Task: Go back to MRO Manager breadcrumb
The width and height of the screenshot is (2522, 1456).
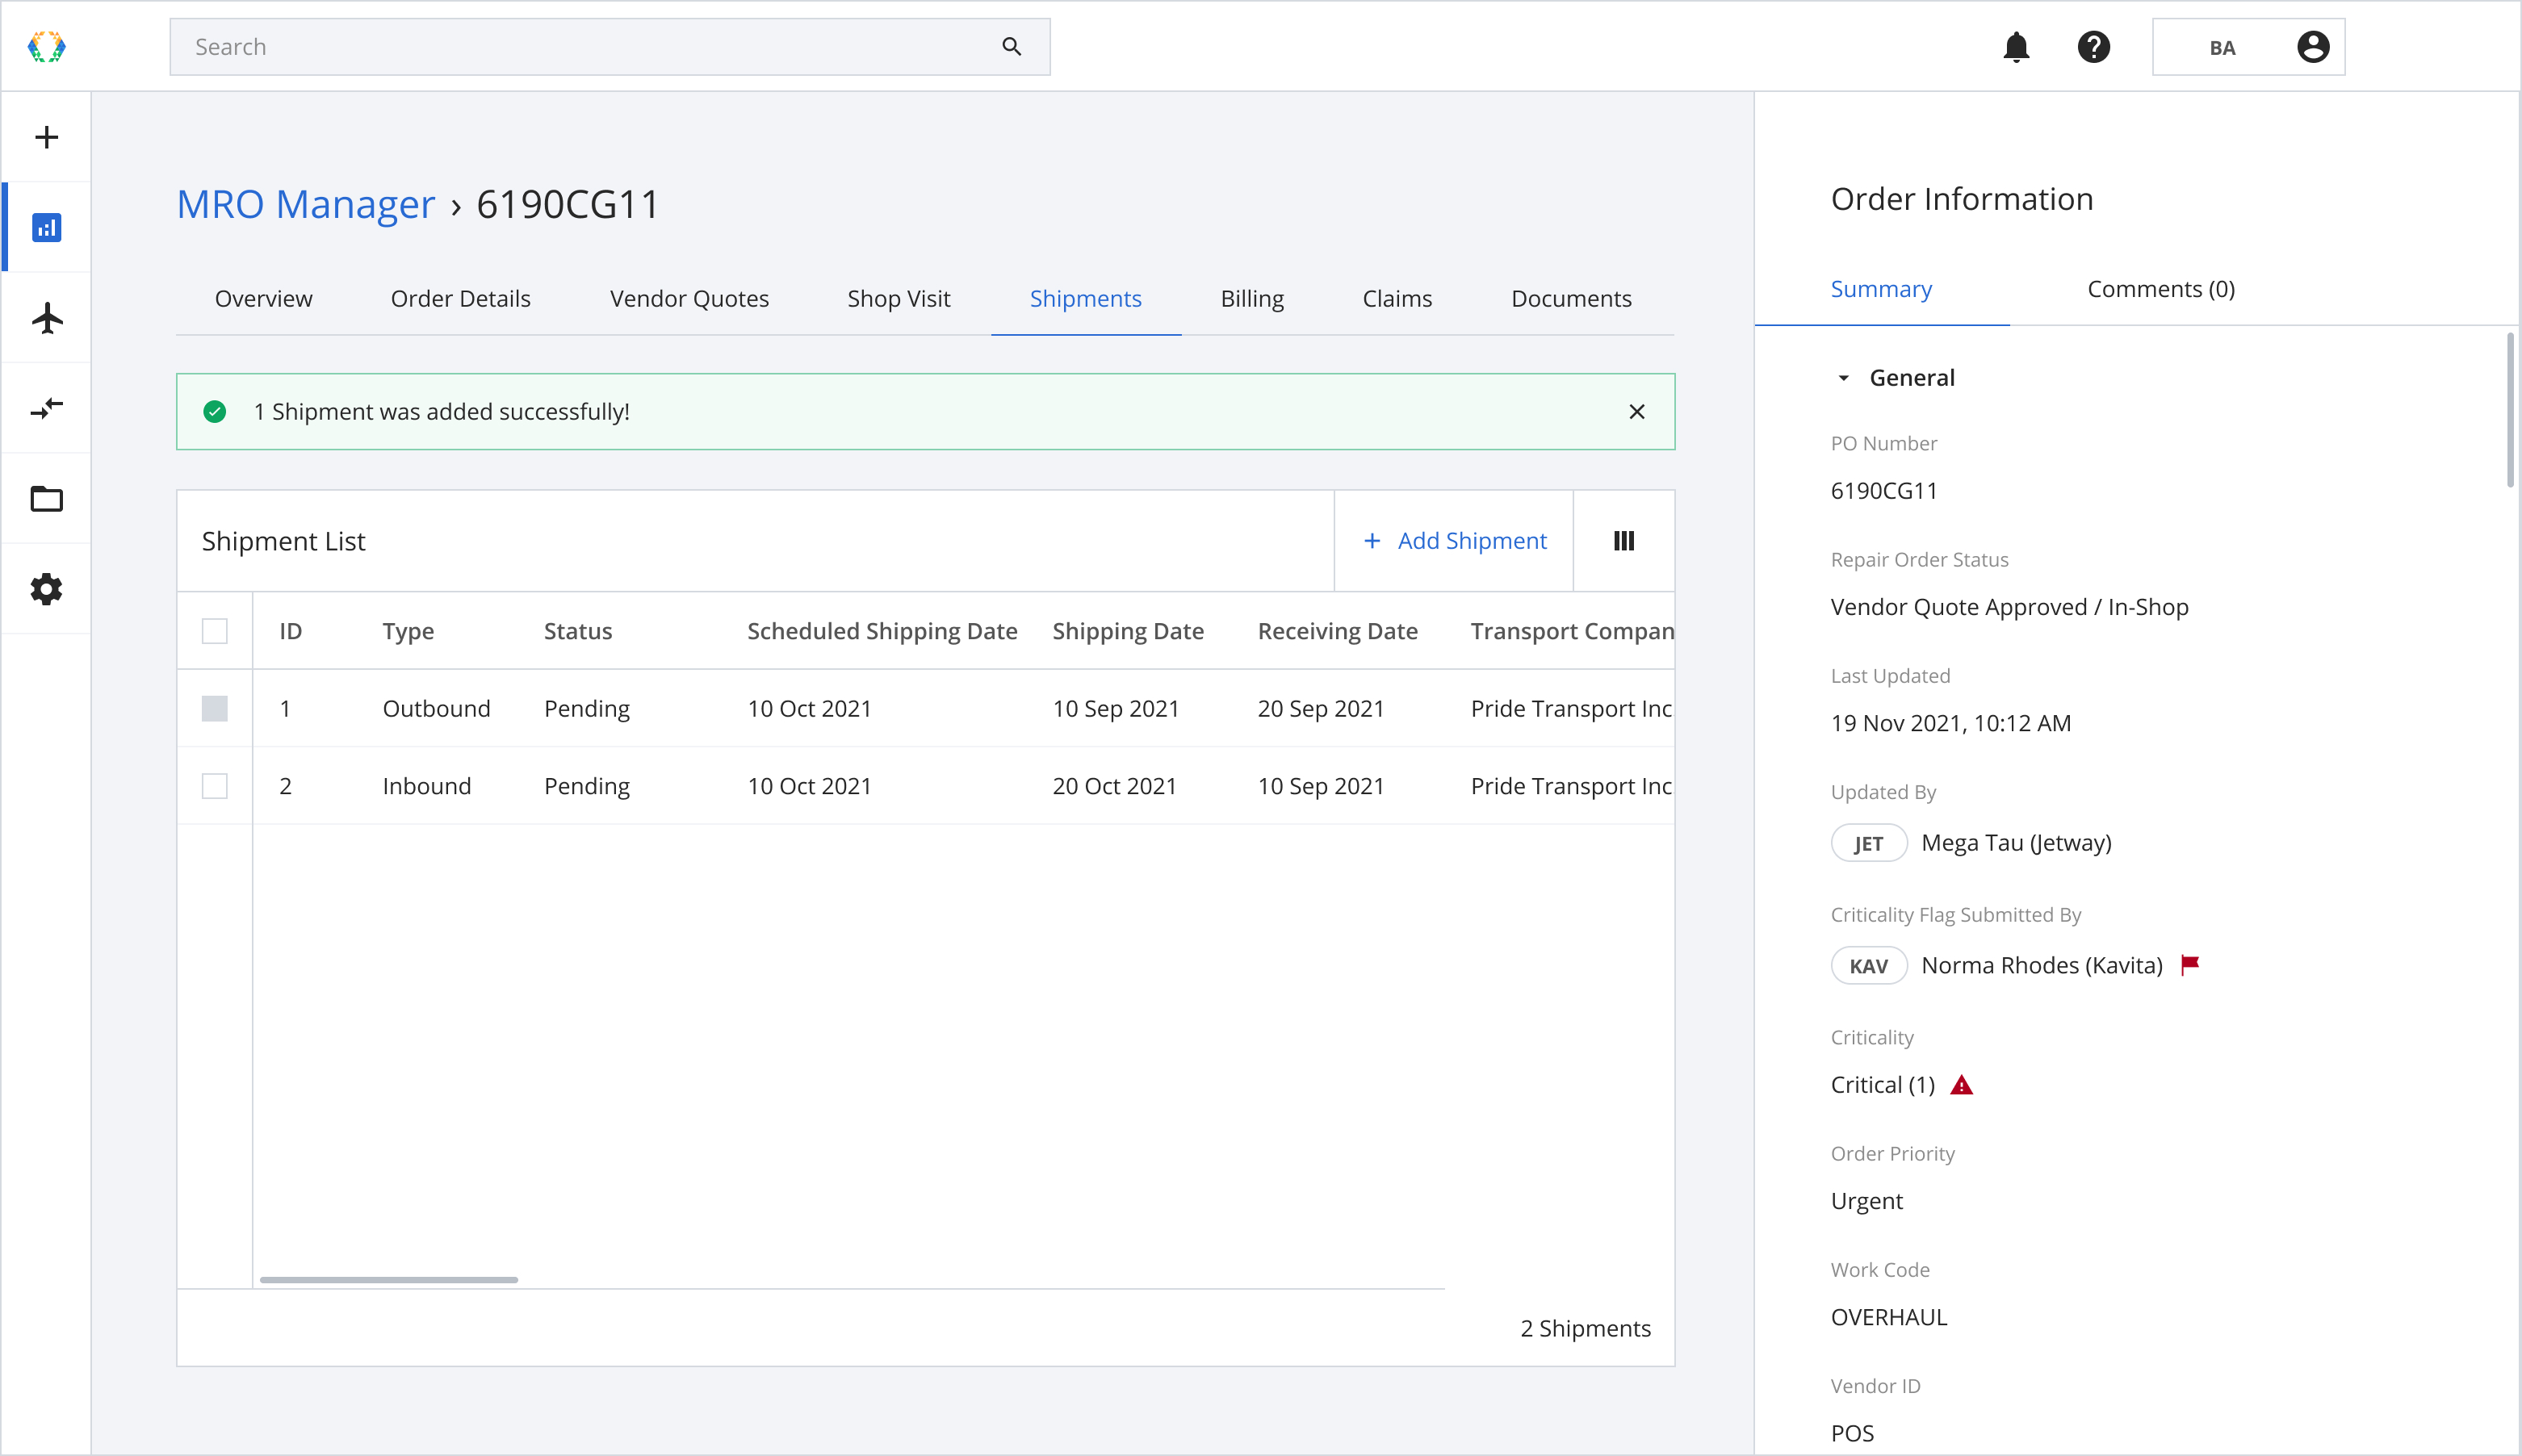Action: [305, 204]
